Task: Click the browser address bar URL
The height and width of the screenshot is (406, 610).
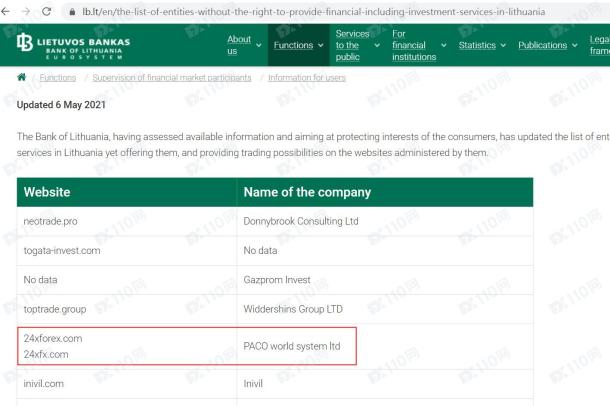Action: pos(314,12)
